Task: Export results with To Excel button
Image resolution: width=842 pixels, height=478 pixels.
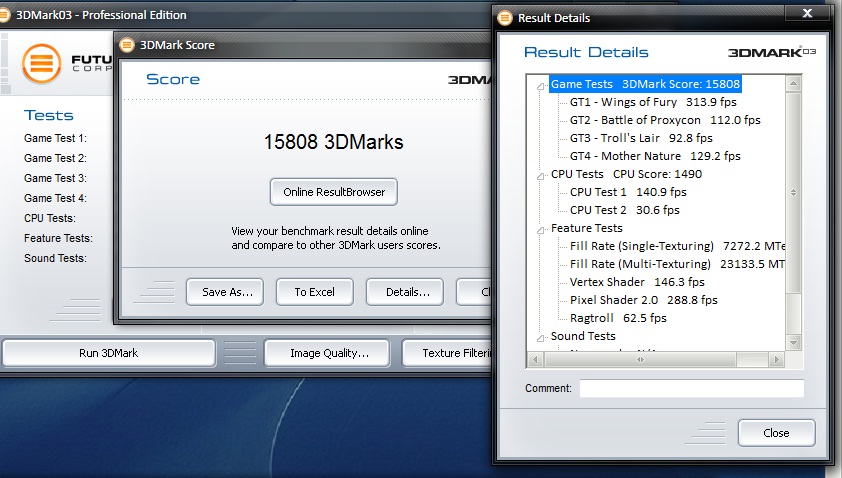Action: click(315, 292)
